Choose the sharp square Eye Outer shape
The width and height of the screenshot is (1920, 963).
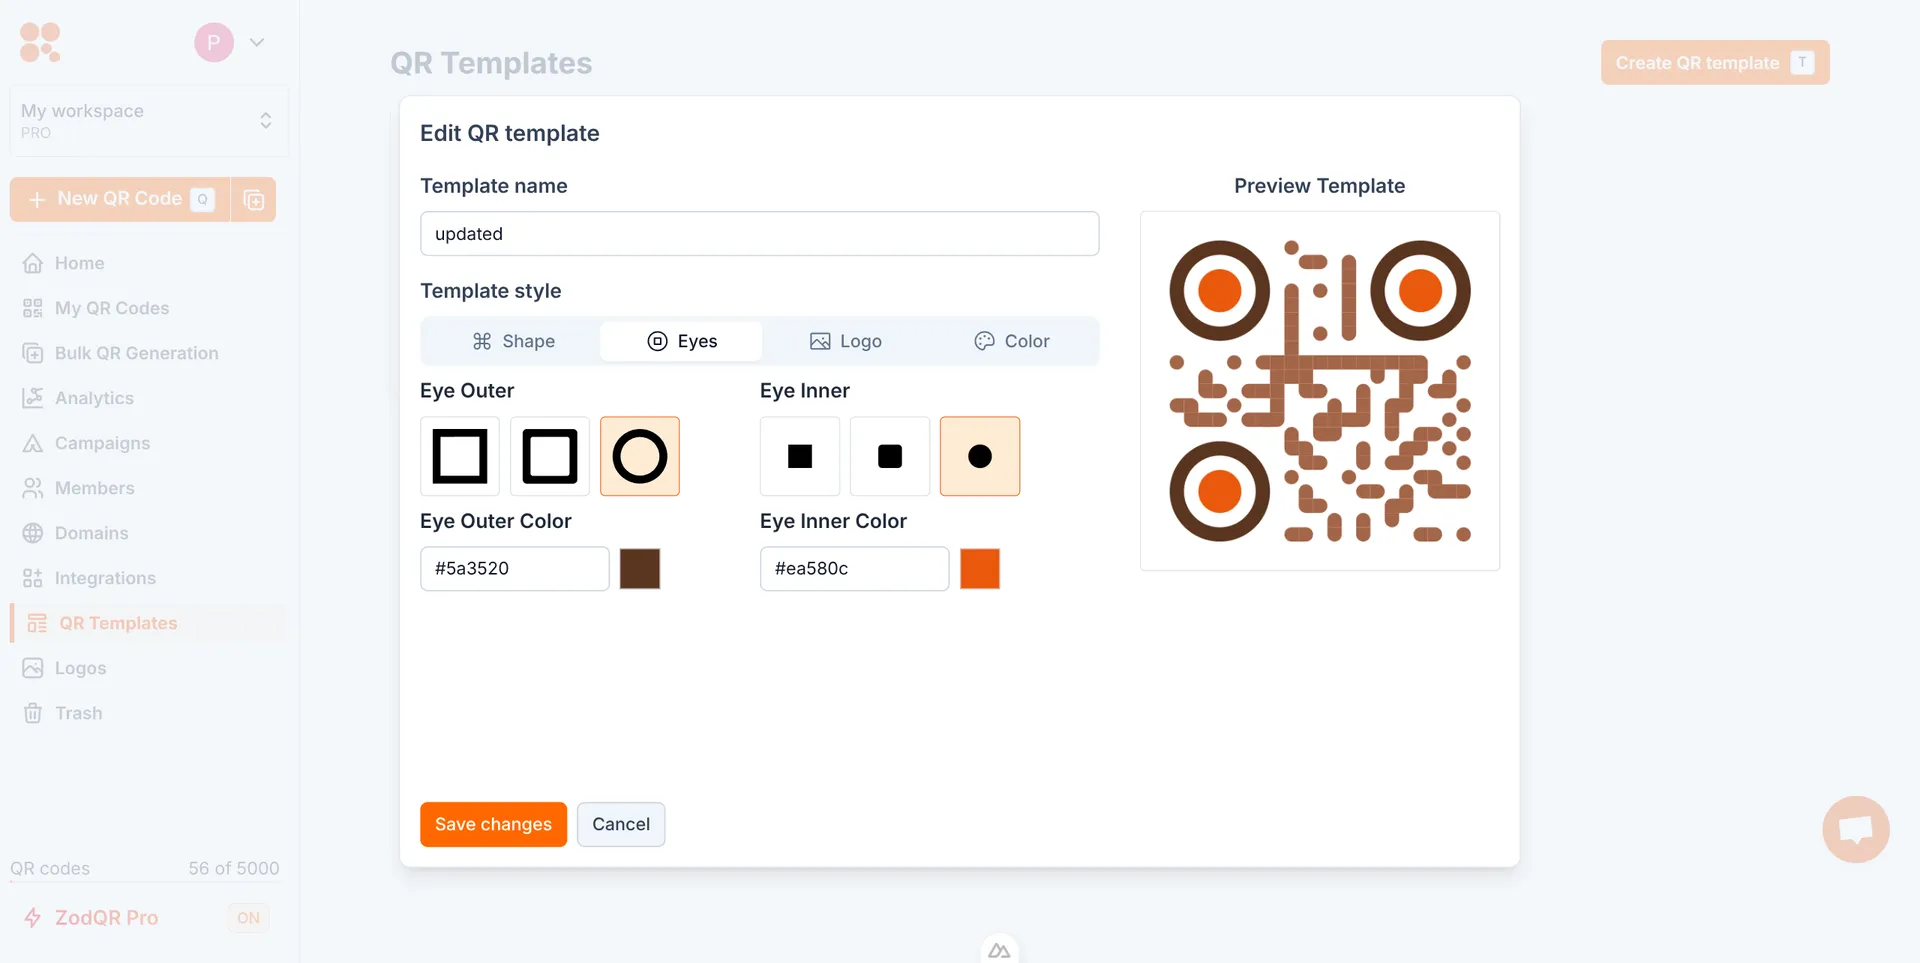click(x=460, y=456)
